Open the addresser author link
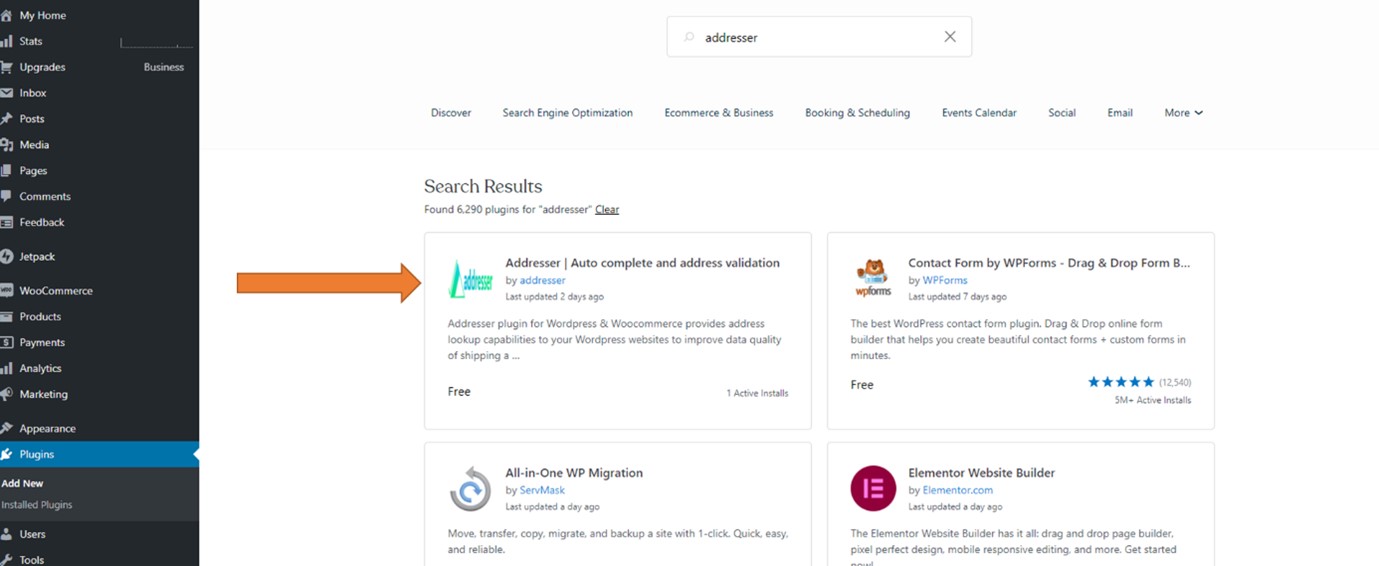The height and width of the screenshot is (566, 1379). point(542,281)
